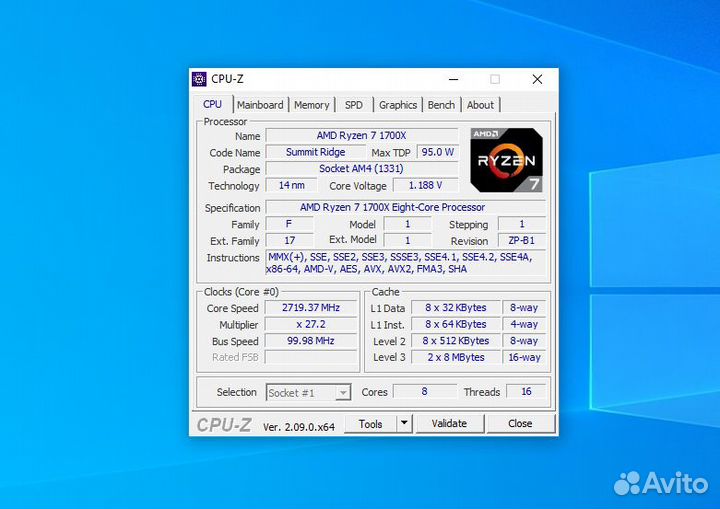Open the Socket #1 selection combo box
The image size is (720, 509).
click(x=309, y=393)
